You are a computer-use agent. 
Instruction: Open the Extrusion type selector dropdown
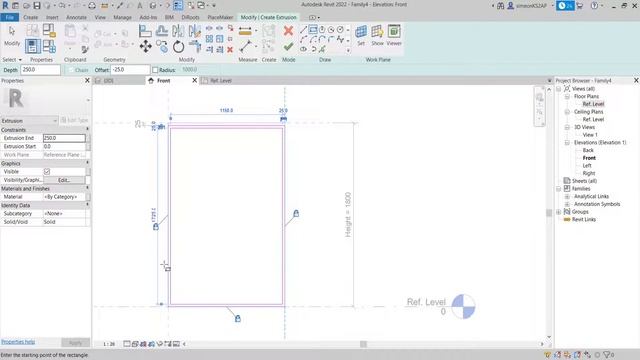(x=29, y=121)
